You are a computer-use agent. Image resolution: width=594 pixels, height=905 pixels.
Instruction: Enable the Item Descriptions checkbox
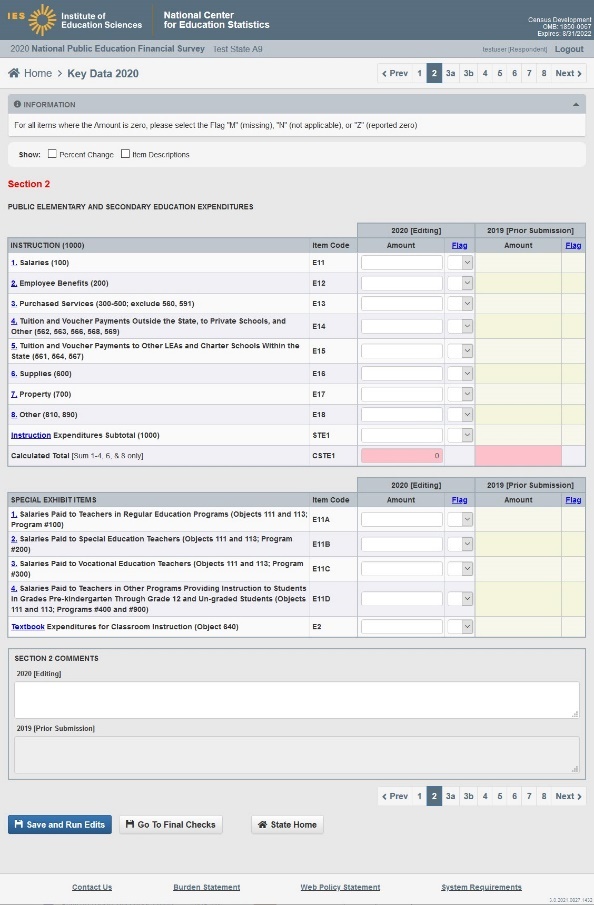[x=125, y=154]
